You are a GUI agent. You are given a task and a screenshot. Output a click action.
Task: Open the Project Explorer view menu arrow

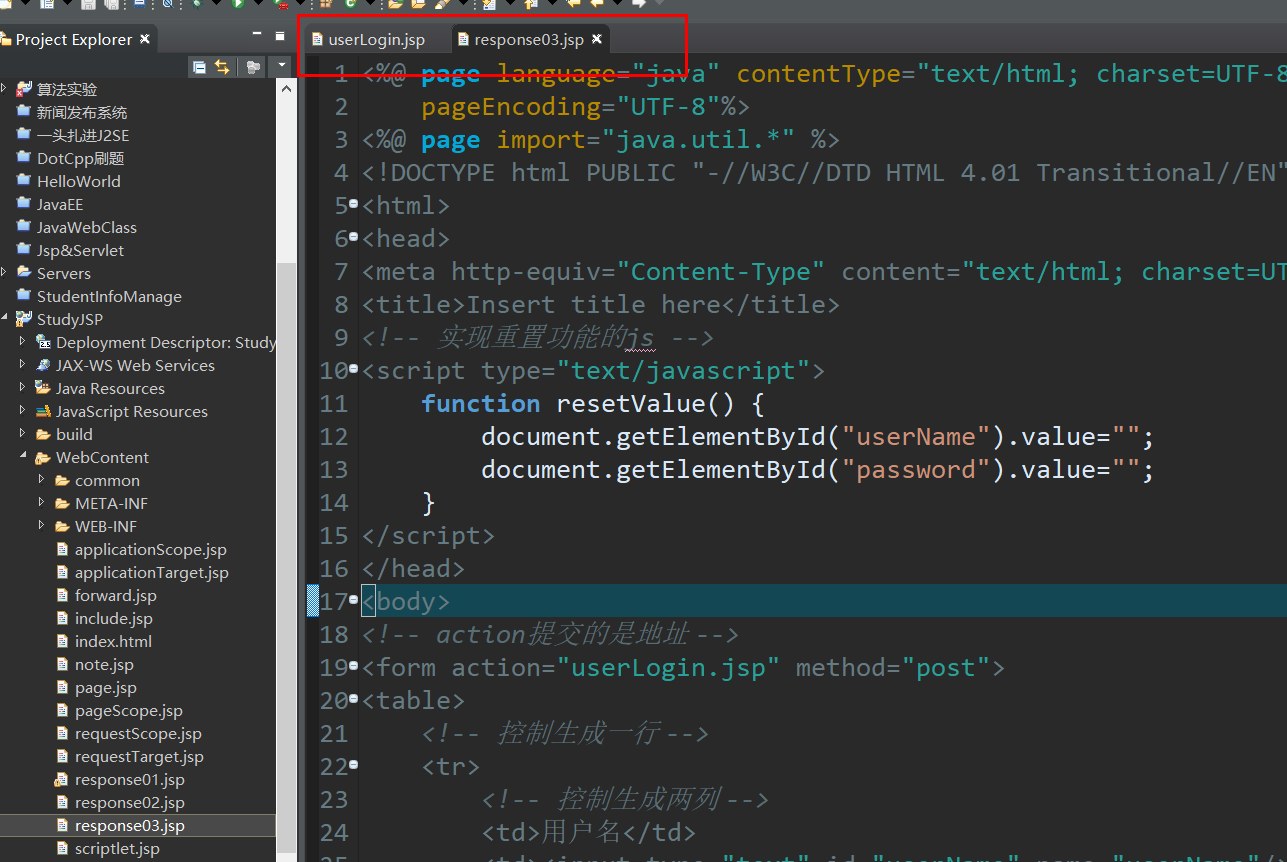[281, 67]
